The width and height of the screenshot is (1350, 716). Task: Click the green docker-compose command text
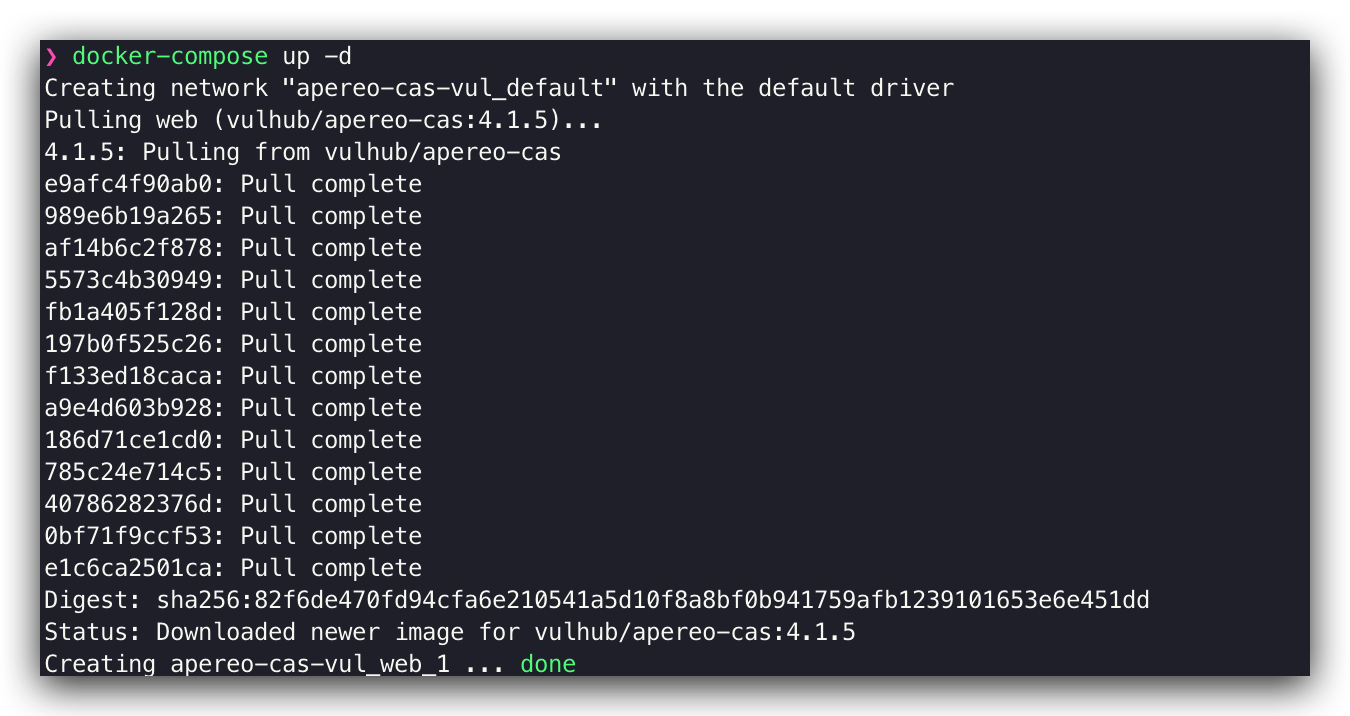tap(170, 57)
